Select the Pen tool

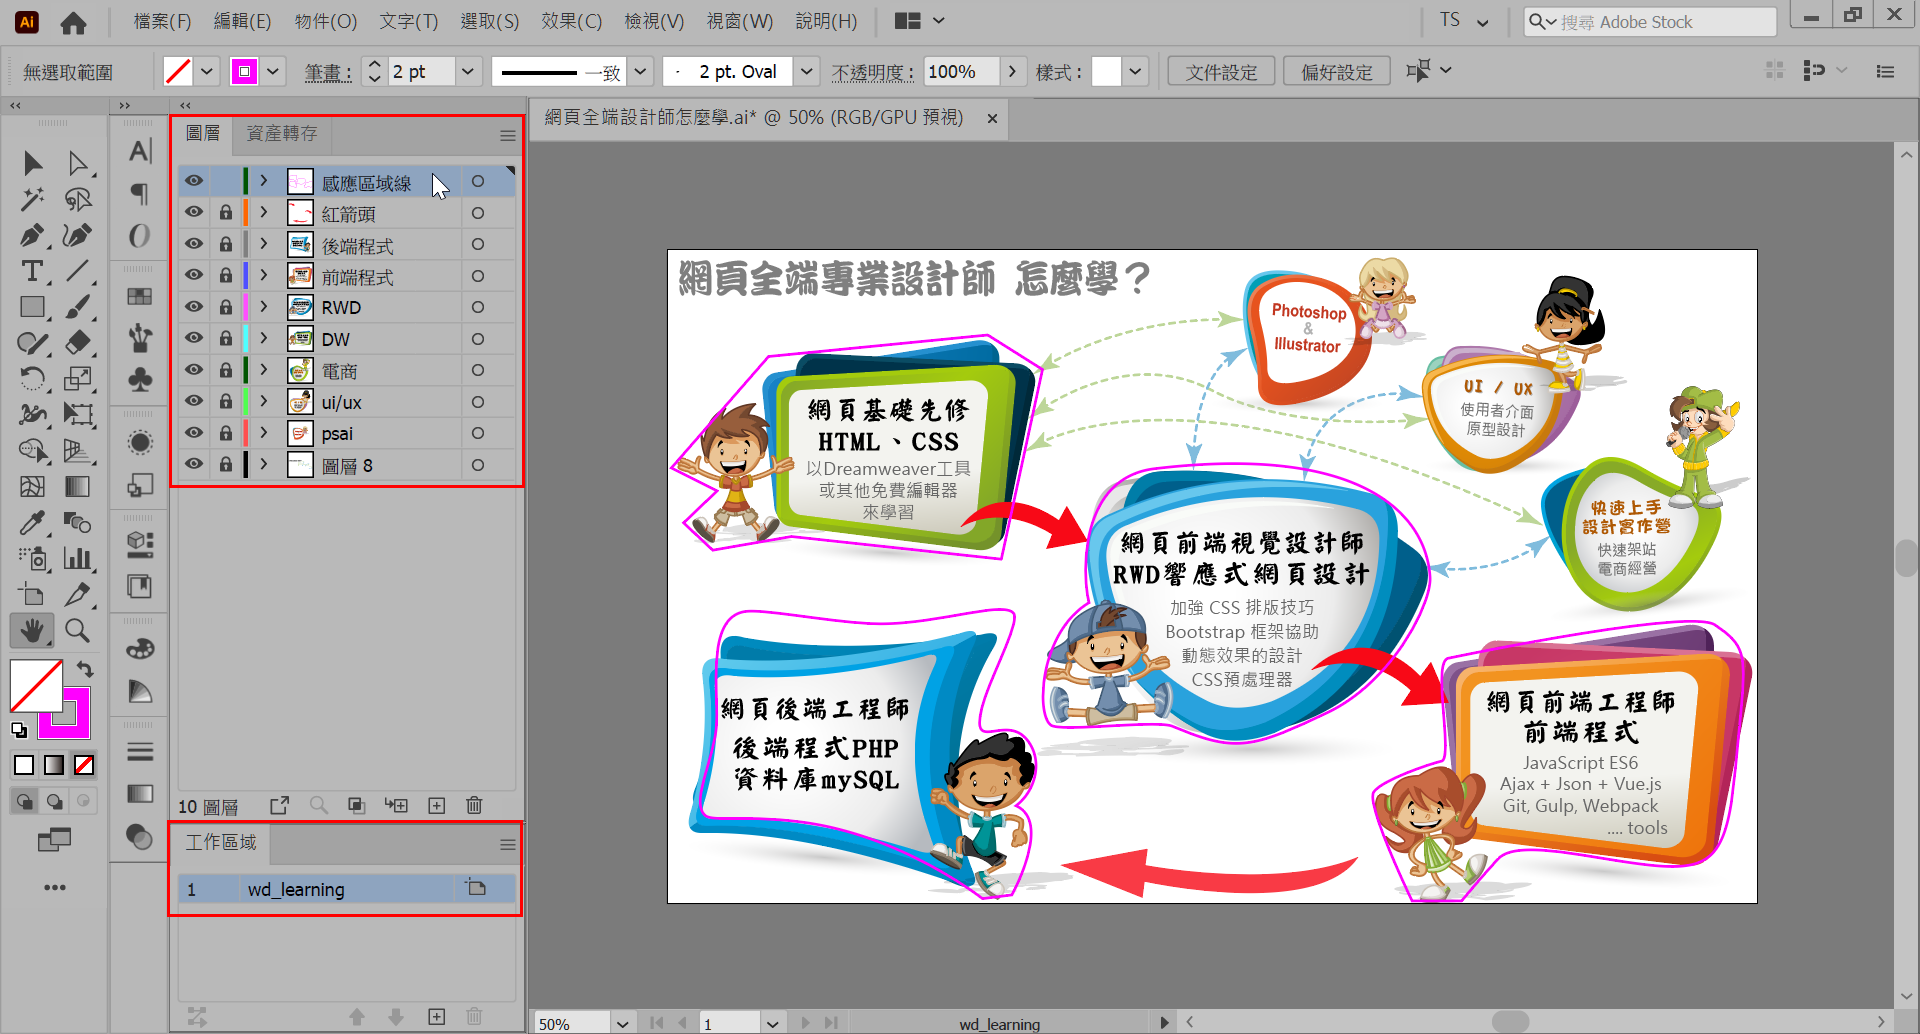[x=31, y=235]
